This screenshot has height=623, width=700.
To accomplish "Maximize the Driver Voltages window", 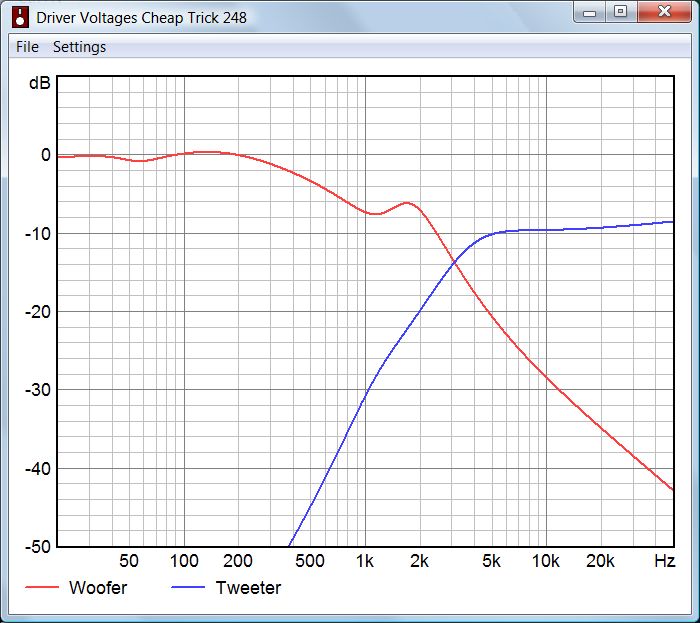I will (621, 12).
